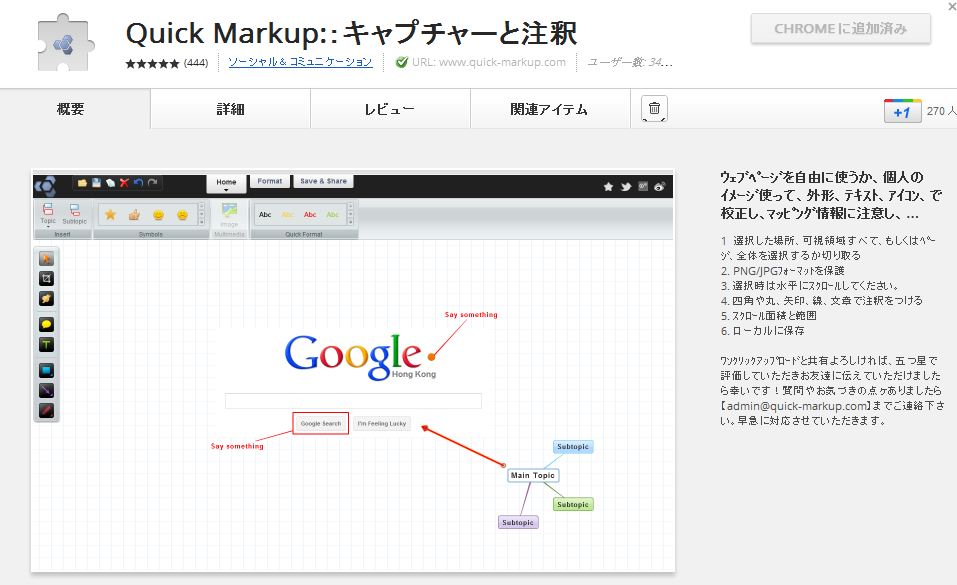Select the thumbs-up symbol

pyautogui.click(x=134, y=214)
